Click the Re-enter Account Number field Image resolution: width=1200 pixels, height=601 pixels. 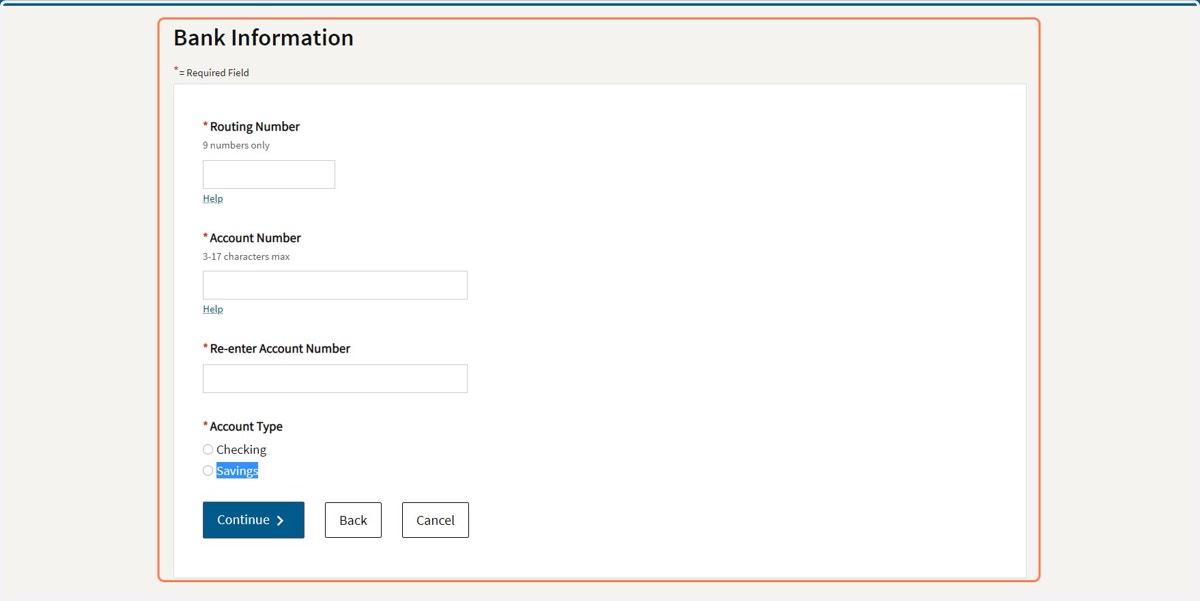(x=335, y=378)
